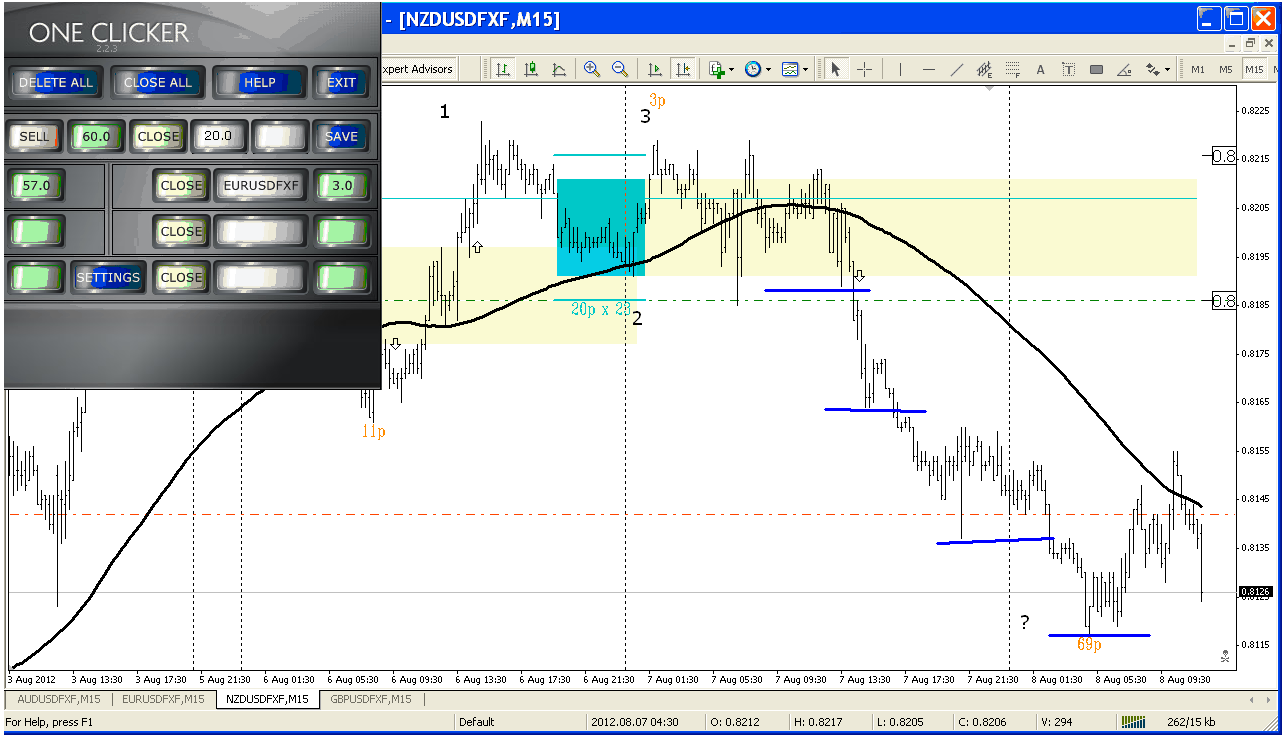Click EXIT in One Clicker

pyautogui.click(x=342, y=82)
